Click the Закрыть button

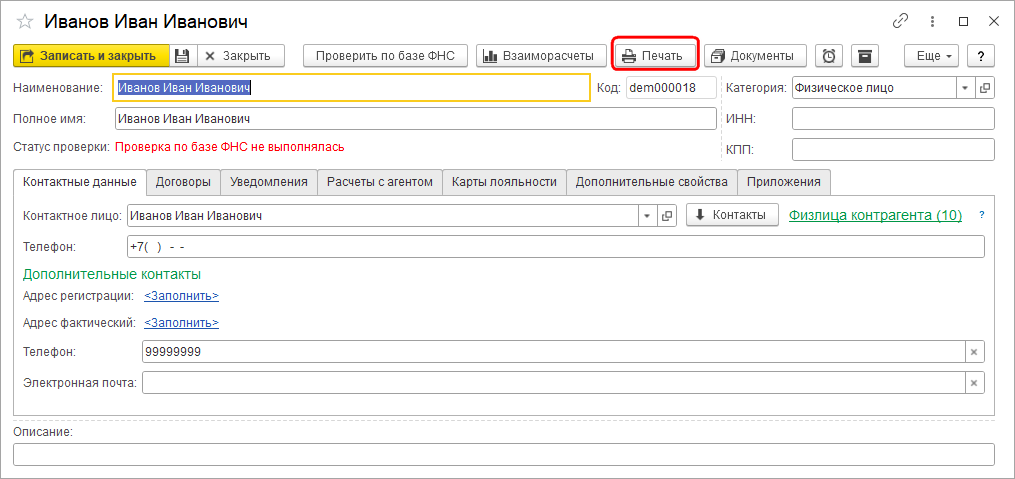pos(240,56)
